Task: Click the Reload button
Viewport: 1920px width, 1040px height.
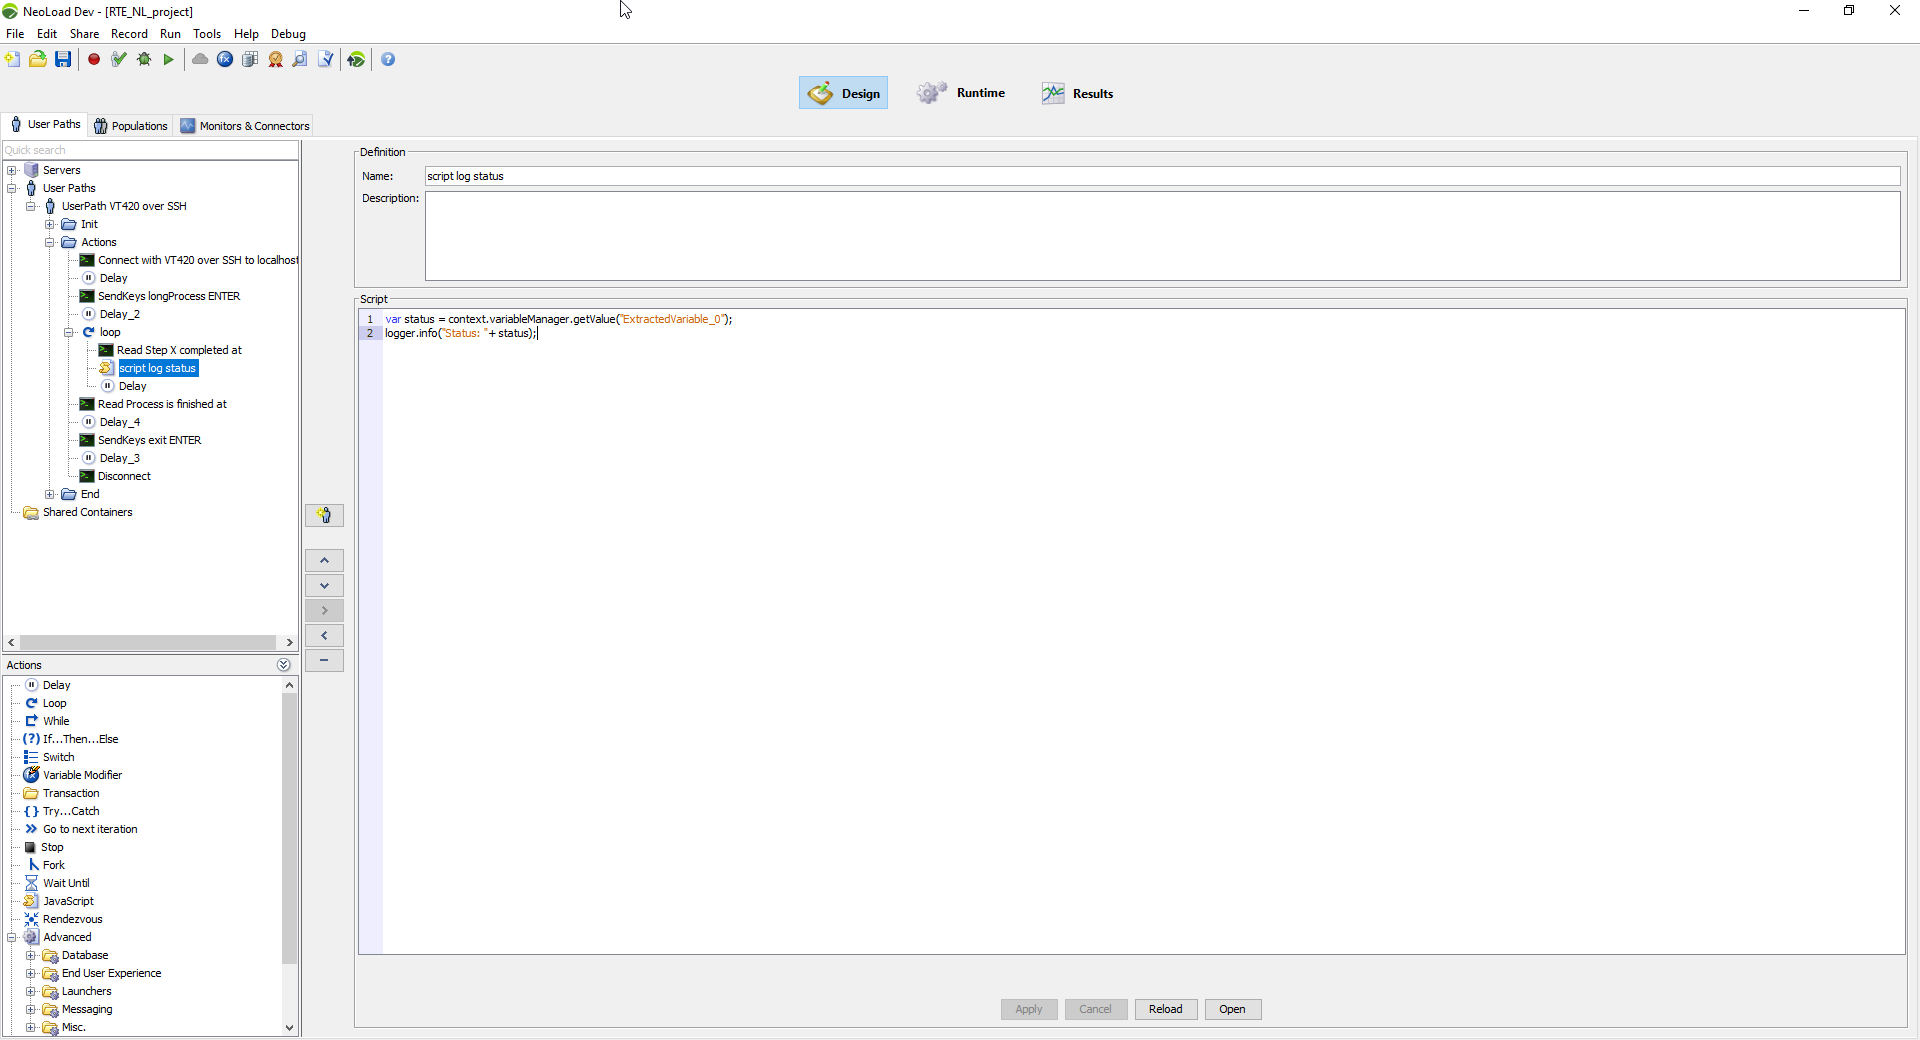Action: click(1165, 1009)
